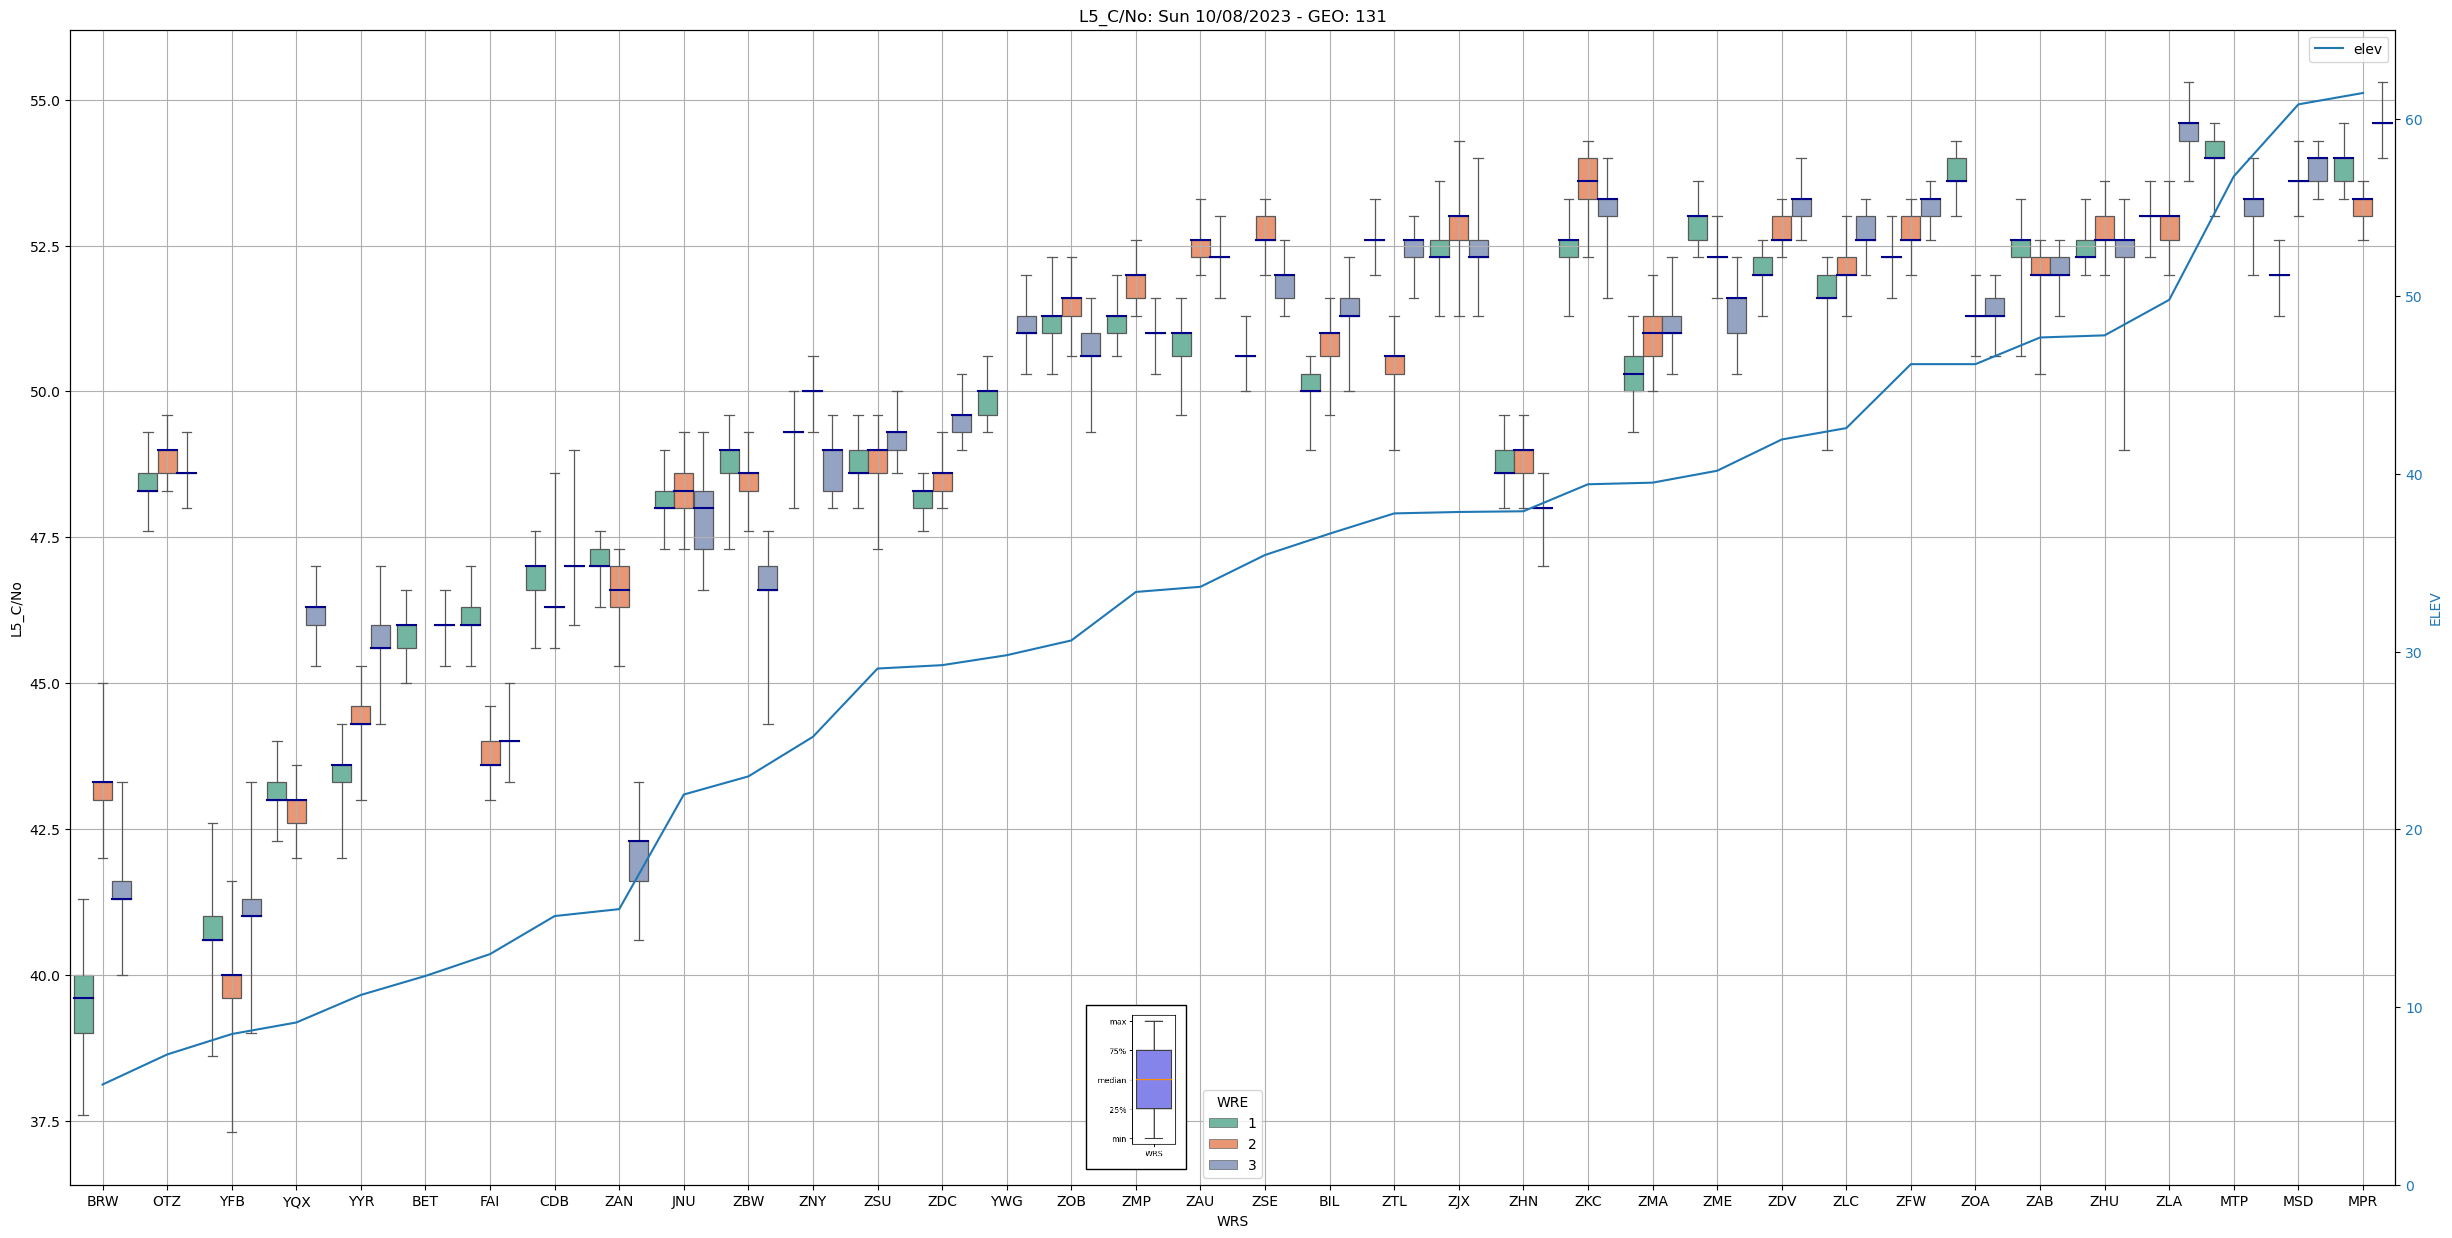Click the ZAB station tick label
This screenshot has height=1238, width=2452.
(x=2040, y=1201)
